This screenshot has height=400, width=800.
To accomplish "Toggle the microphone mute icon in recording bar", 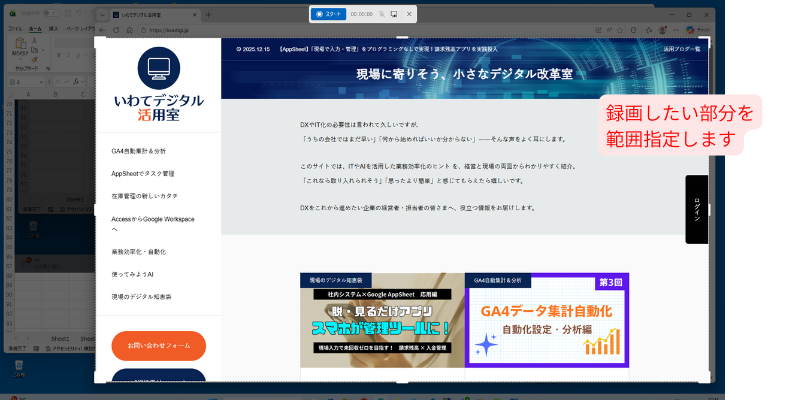I will [382, 14].
